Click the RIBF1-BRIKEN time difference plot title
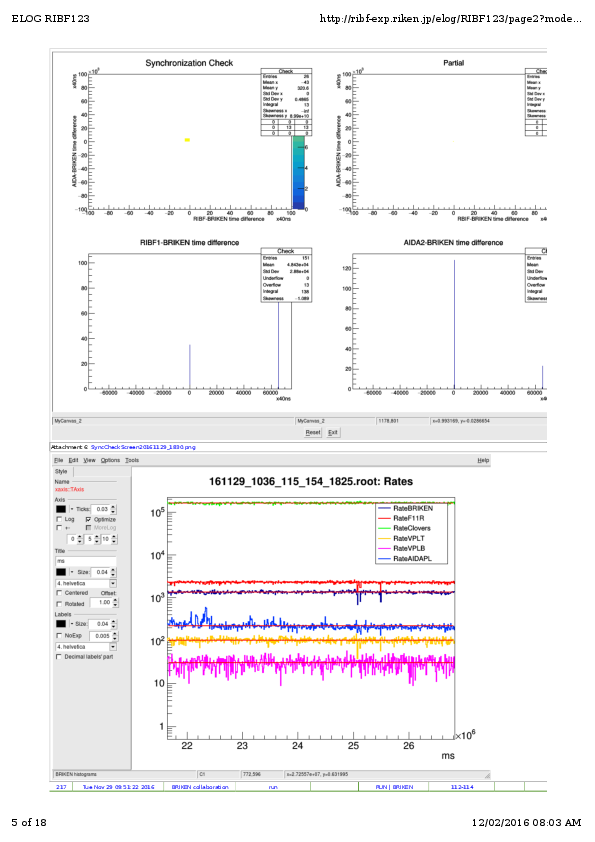Image resolution: width=595 pixels, height=842 pixels. click(x=190, y=243)
